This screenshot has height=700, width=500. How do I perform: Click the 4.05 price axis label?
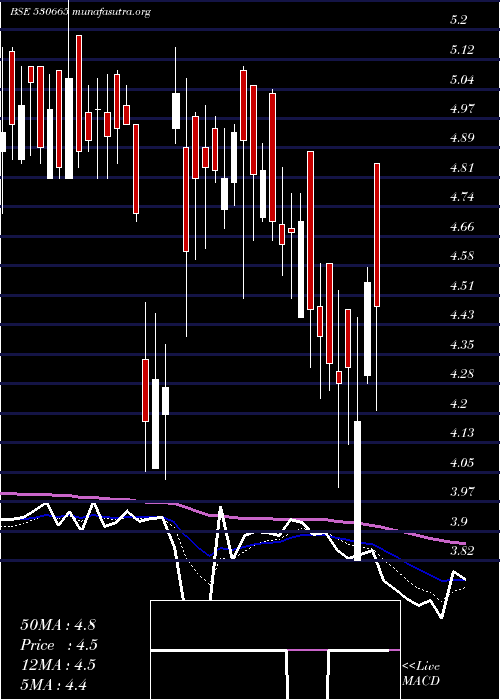coord(462,462)
